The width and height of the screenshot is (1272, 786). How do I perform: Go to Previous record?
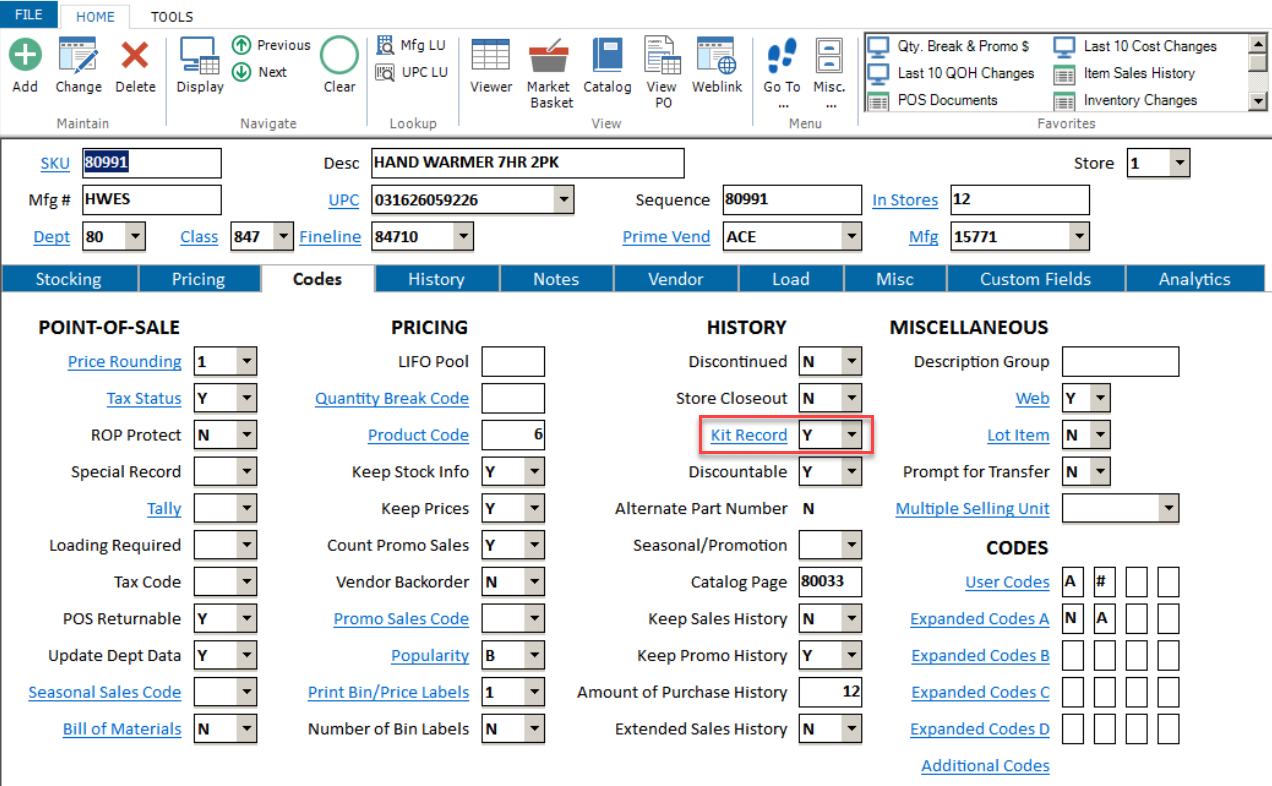(271, 45)
